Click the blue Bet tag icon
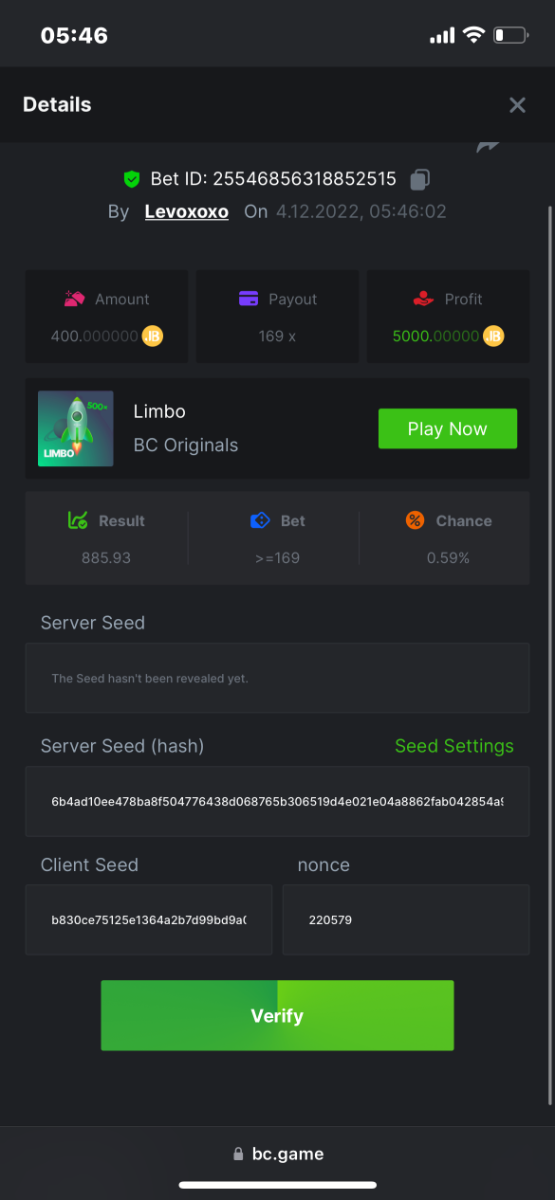 260,520
